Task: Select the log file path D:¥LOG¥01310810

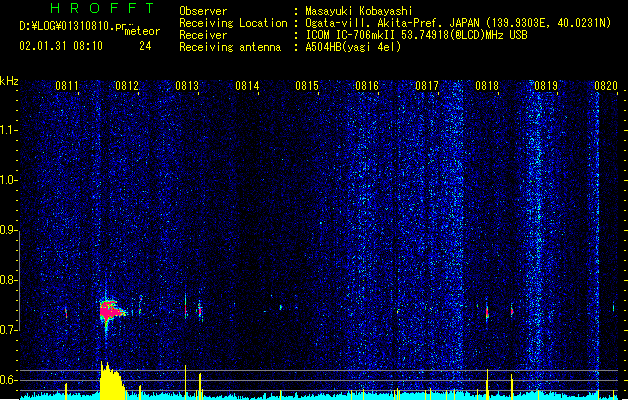Action: click(68, 26)
